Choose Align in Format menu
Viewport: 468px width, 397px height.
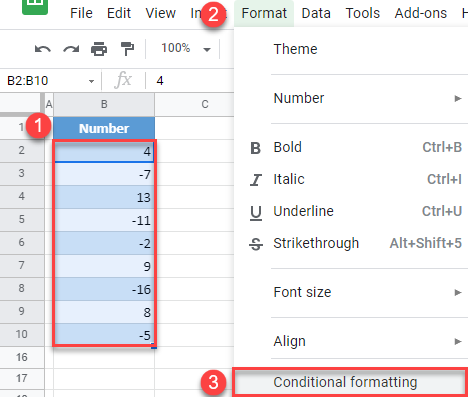(x=351, y=341)
